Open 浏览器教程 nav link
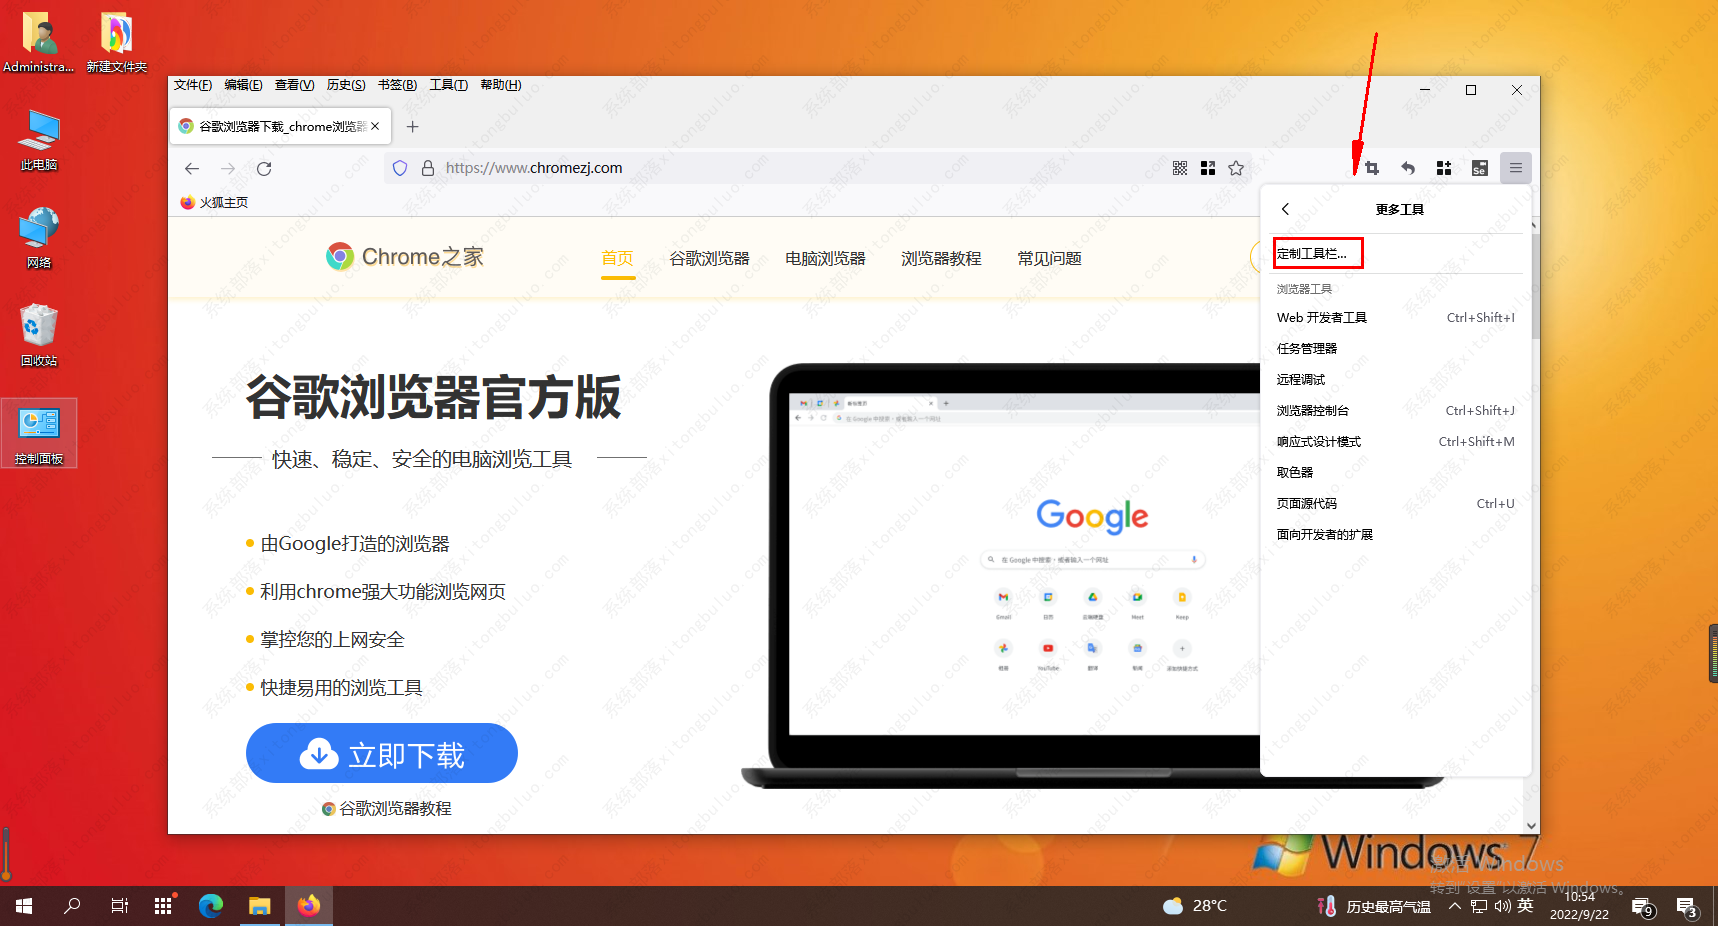The height and width of the screenshot is (926, 1718). tap(942, 258)
